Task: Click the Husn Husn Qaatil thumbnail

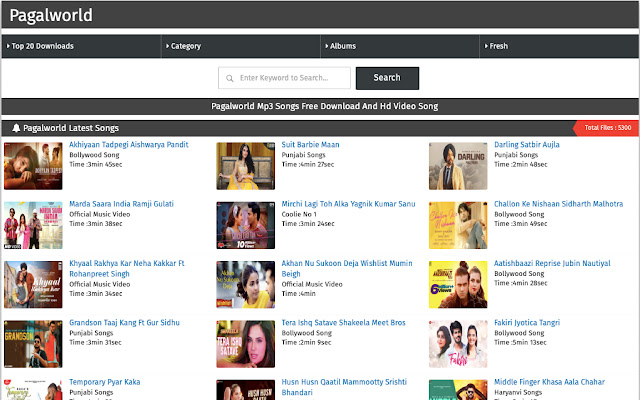Action: point(245,390)
